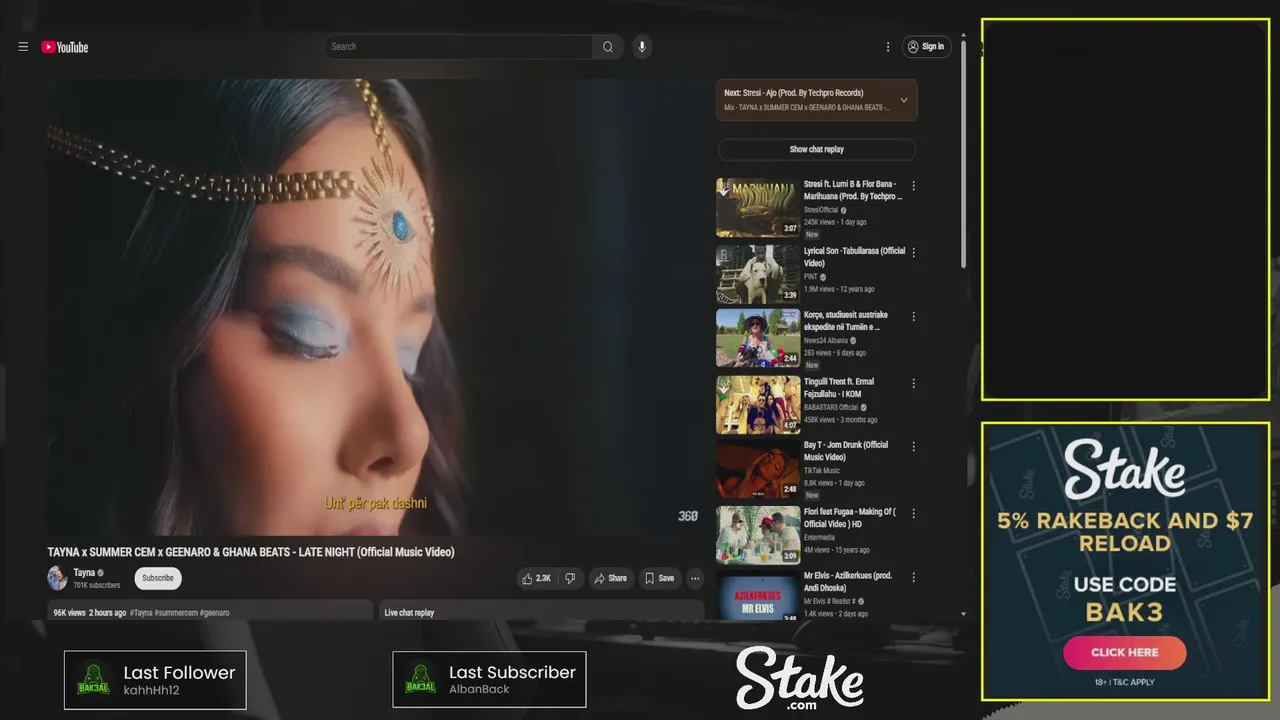Click the Stake logo in ad banner

[x=1124, y=469]
